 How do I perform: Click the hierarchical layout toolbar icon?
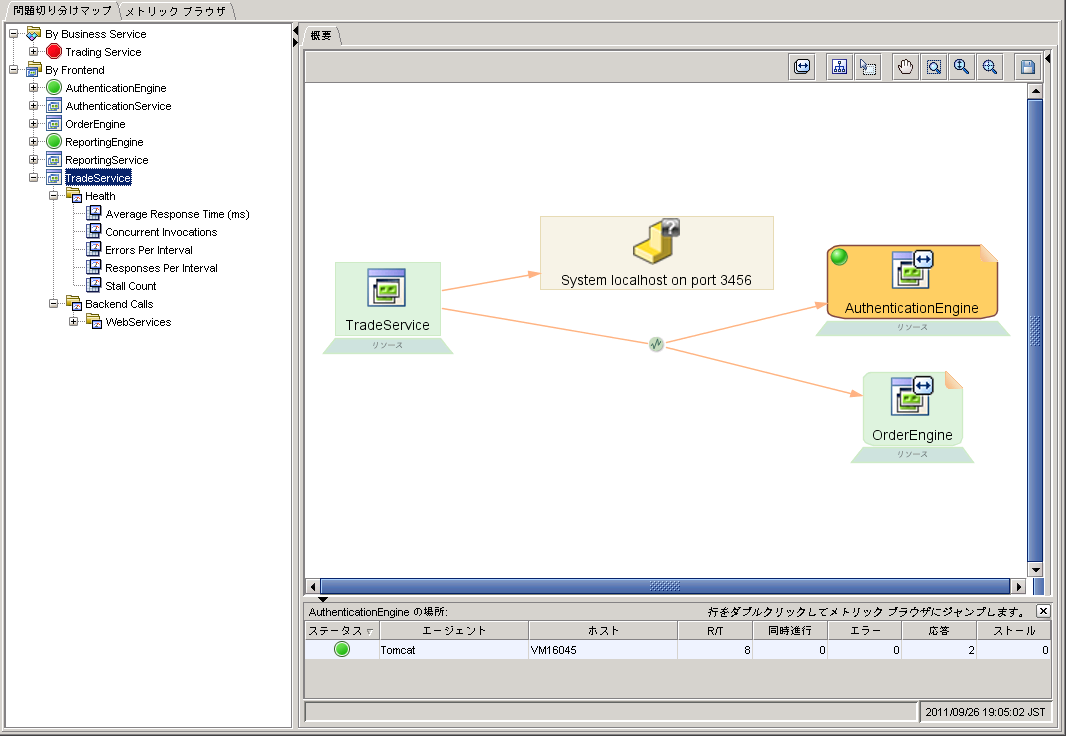click(x=839, y=67)
